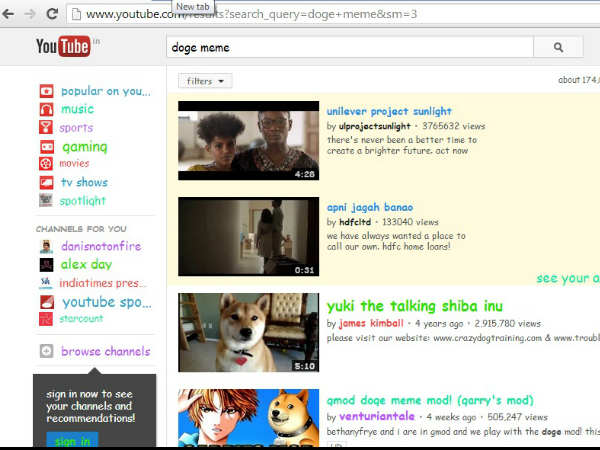This screenshot has height=450, width=600.
Task: Click the YouTube logo
Action: point(63,47)
